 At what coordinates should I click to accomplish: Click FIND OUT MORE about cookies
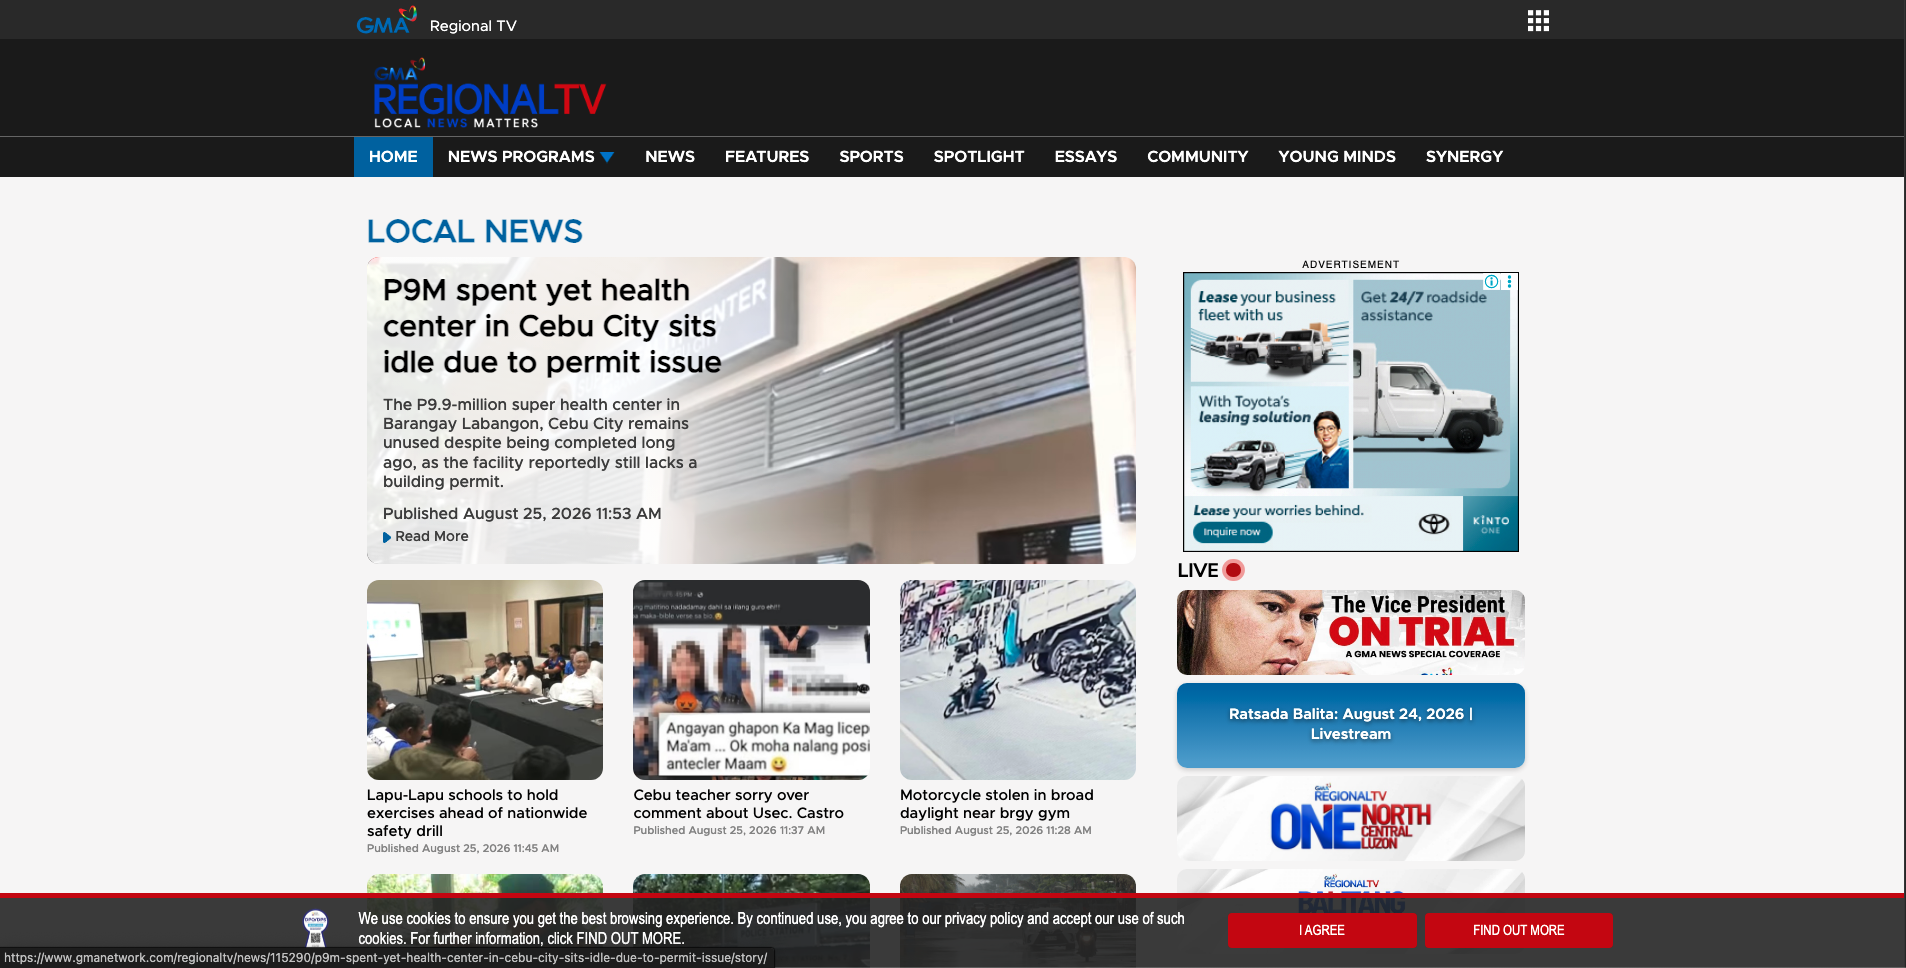point(1518,930)
